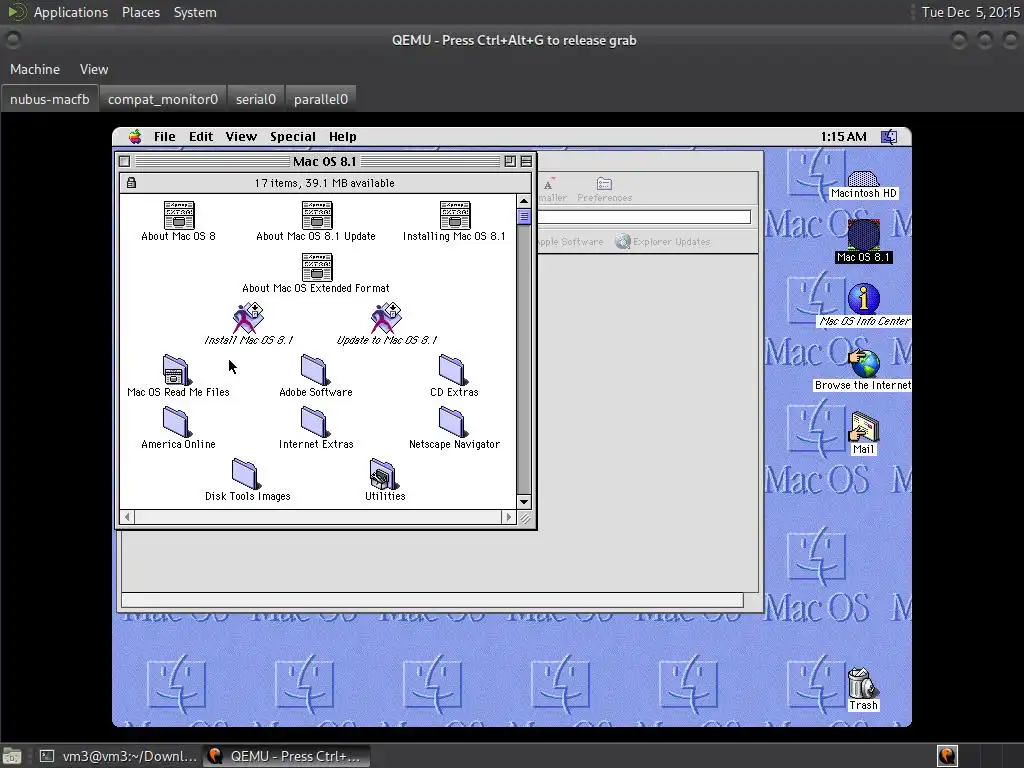1024x768 pixels.
Task: Select the Disk Tools Images folder
Action: [246, 475]
